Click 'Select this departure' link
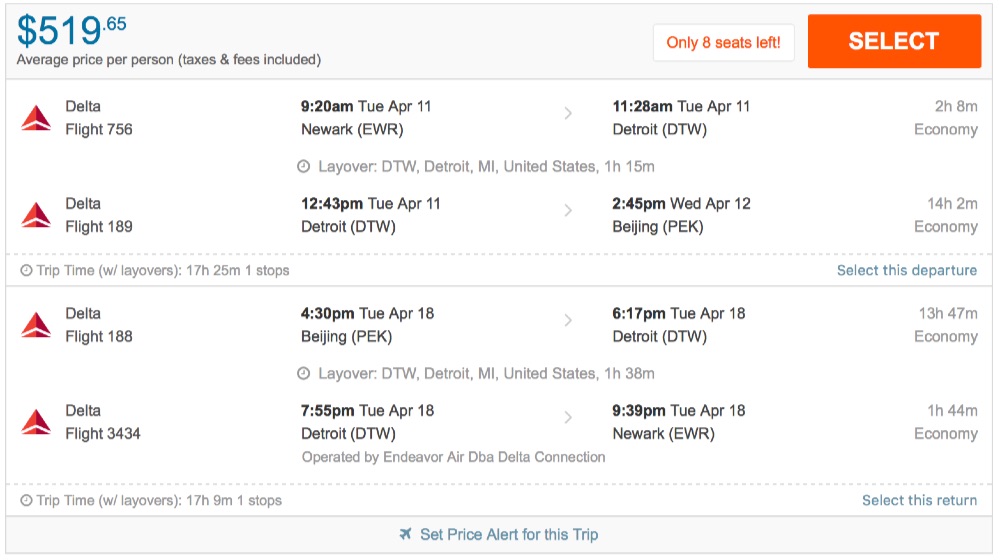Screen dimensions: 1000x560 [x=906, y=270]
